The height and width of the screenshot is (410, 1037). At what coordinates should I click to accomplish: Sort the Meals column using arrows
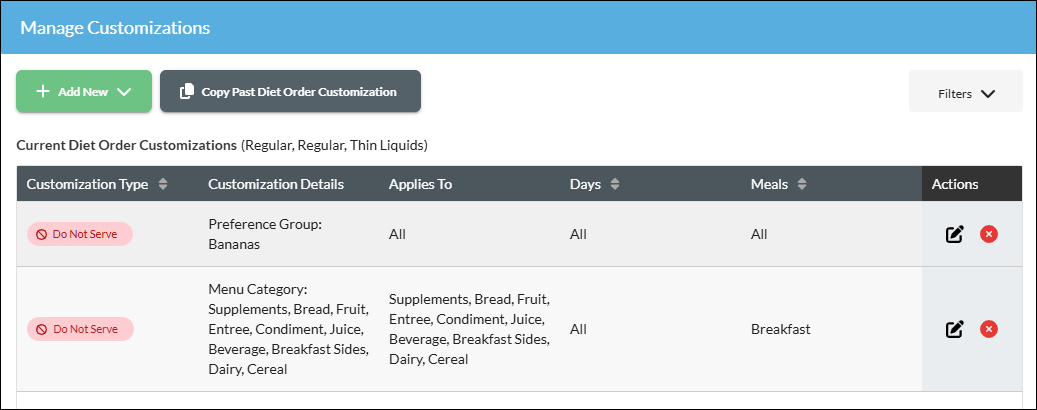802,184
